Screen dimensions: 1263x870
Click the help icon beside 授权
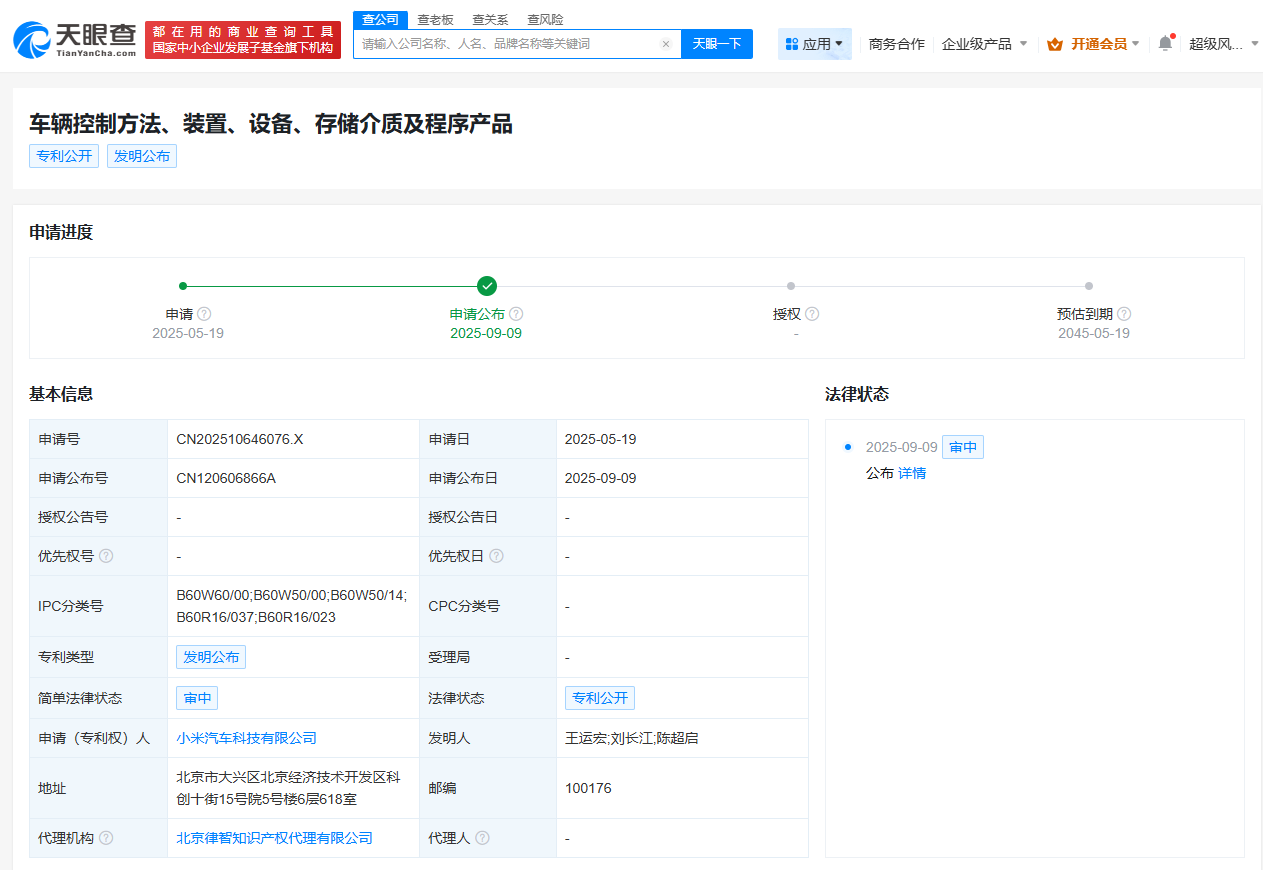click(811, 313)
